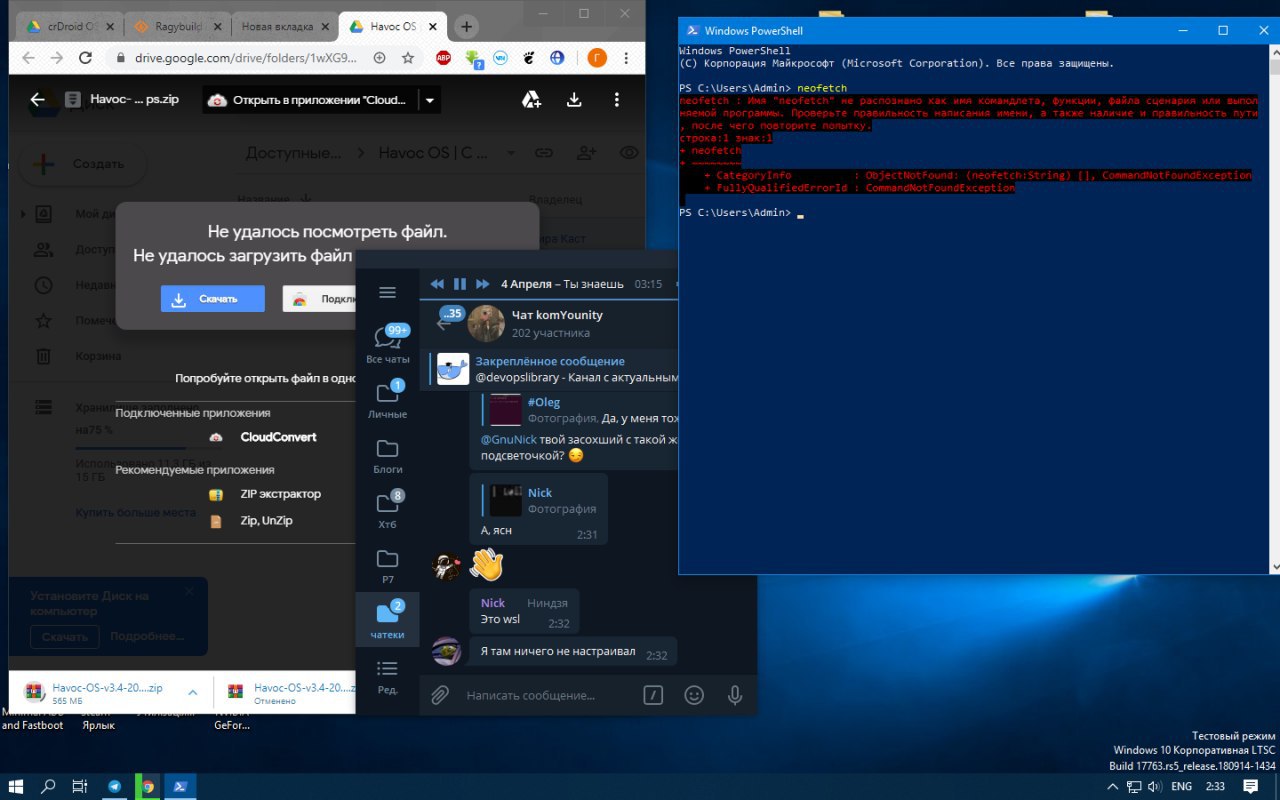1280x800 pixels.
Task: Close the Drive file preview with back arrow
Action: [38, 100]
